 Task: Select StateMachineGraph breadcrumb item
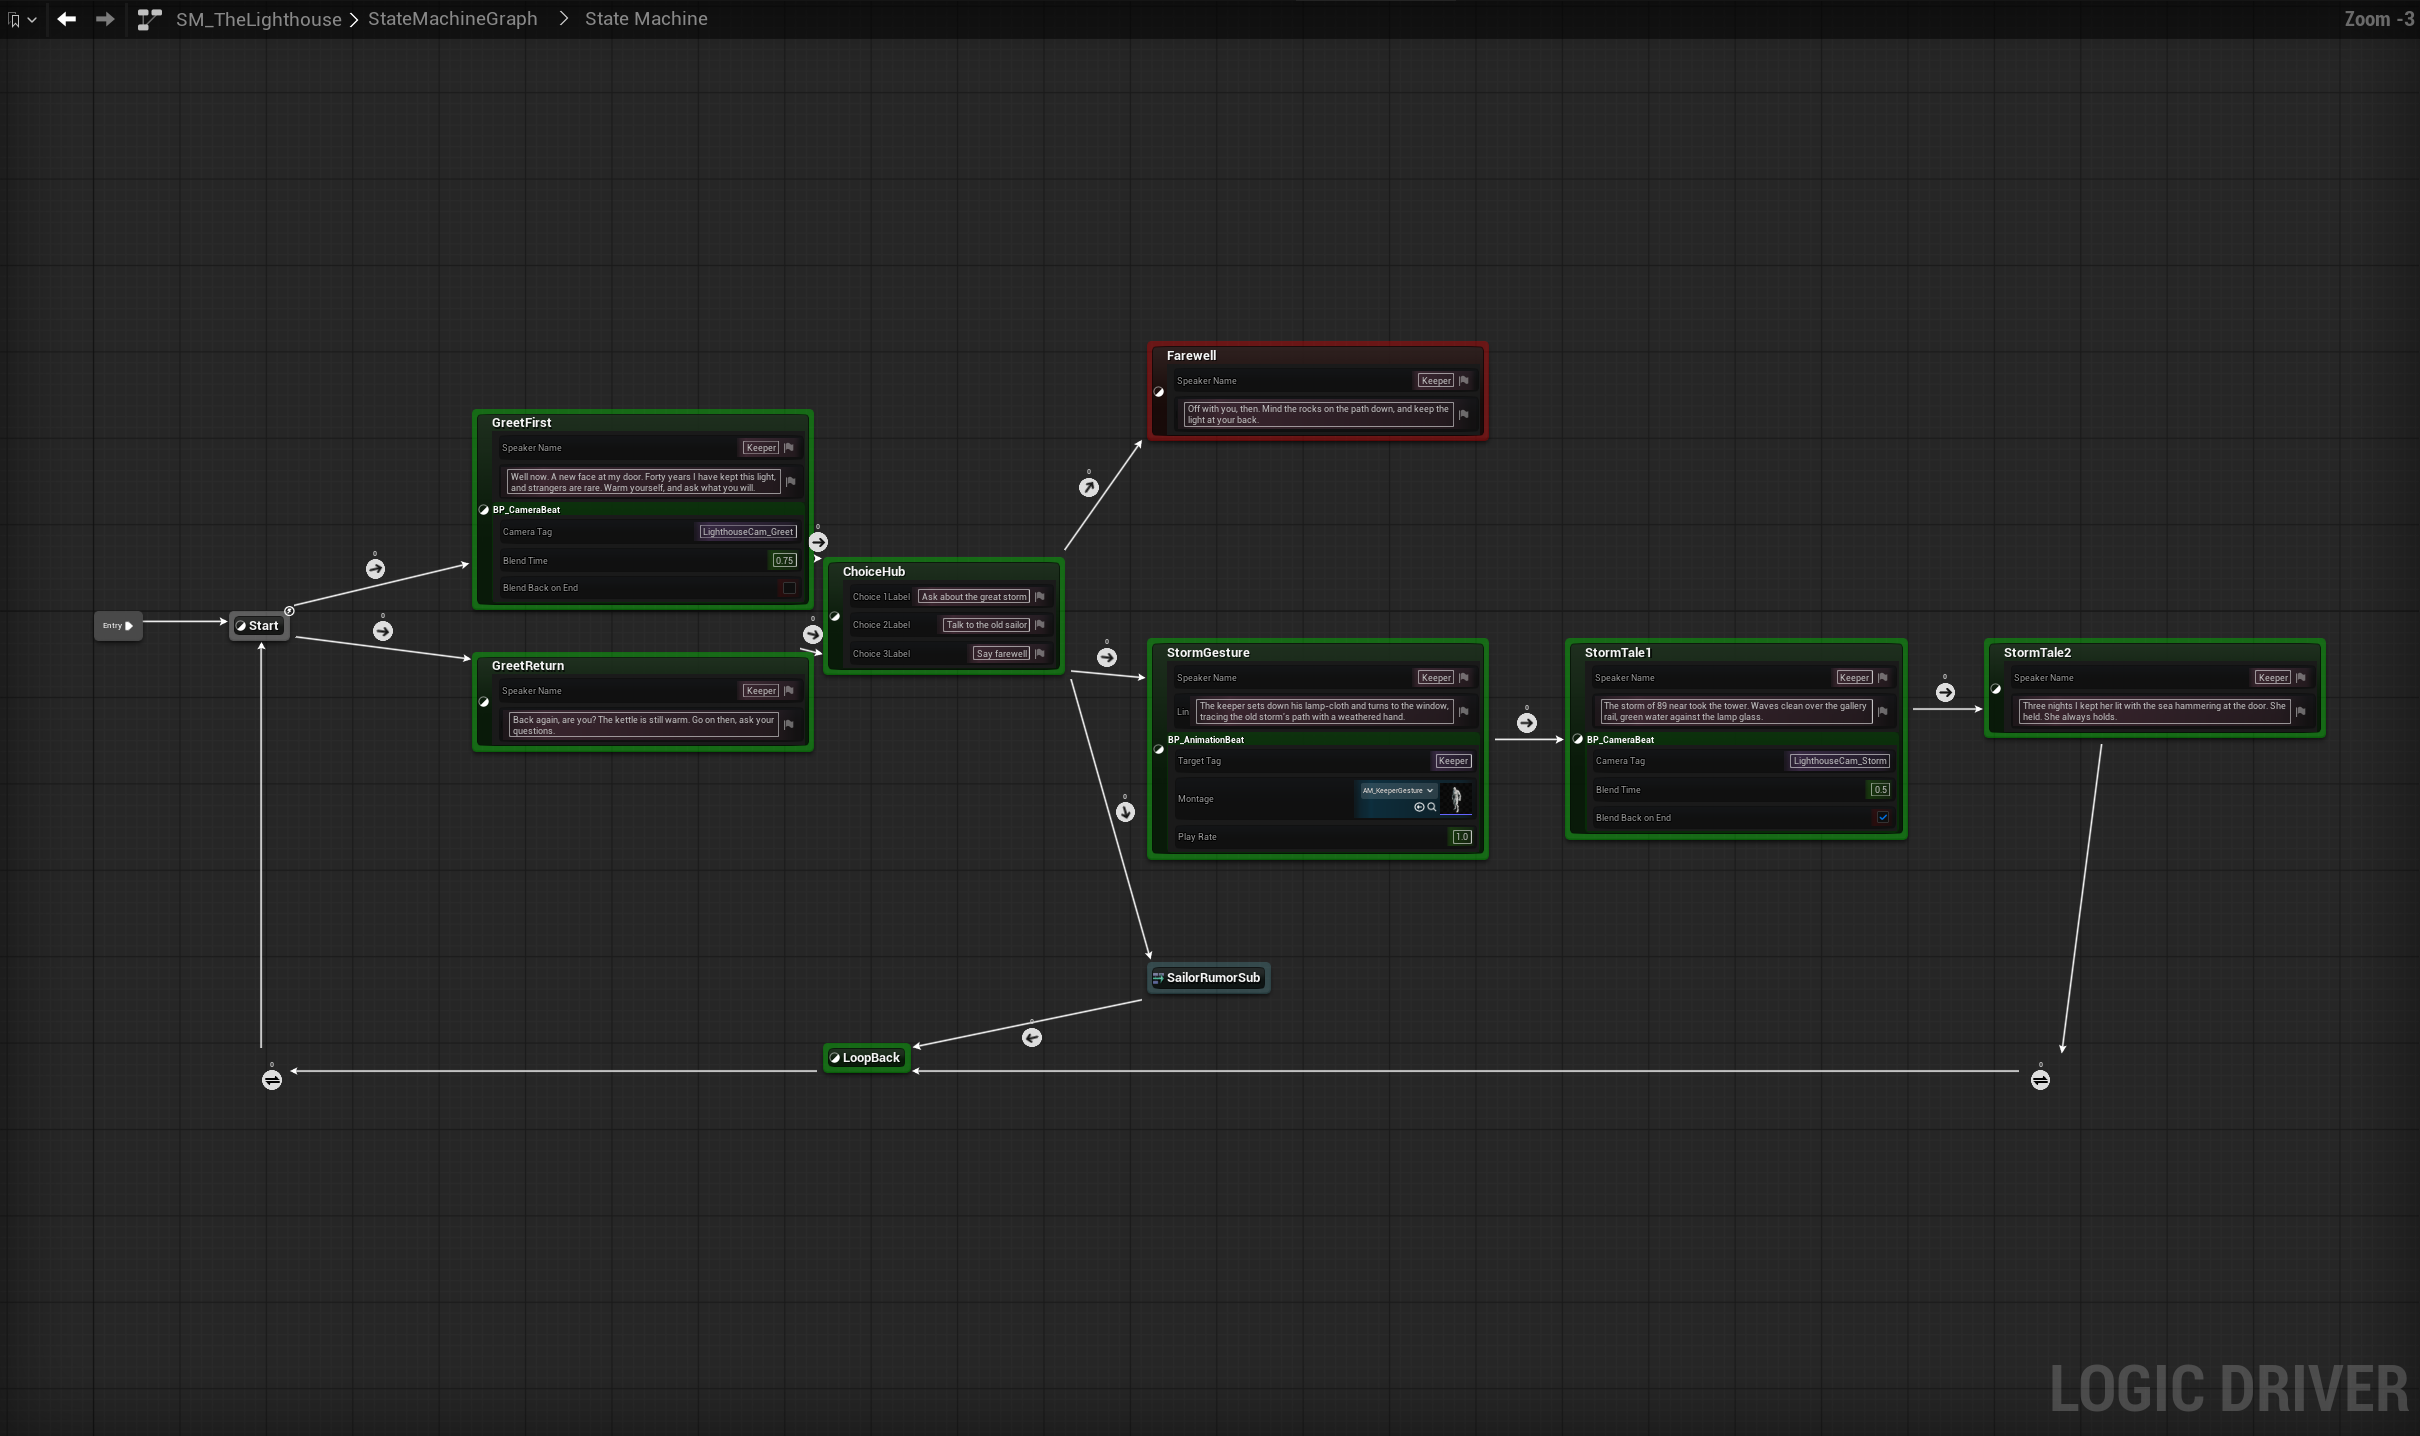click(x=453, y=19)
